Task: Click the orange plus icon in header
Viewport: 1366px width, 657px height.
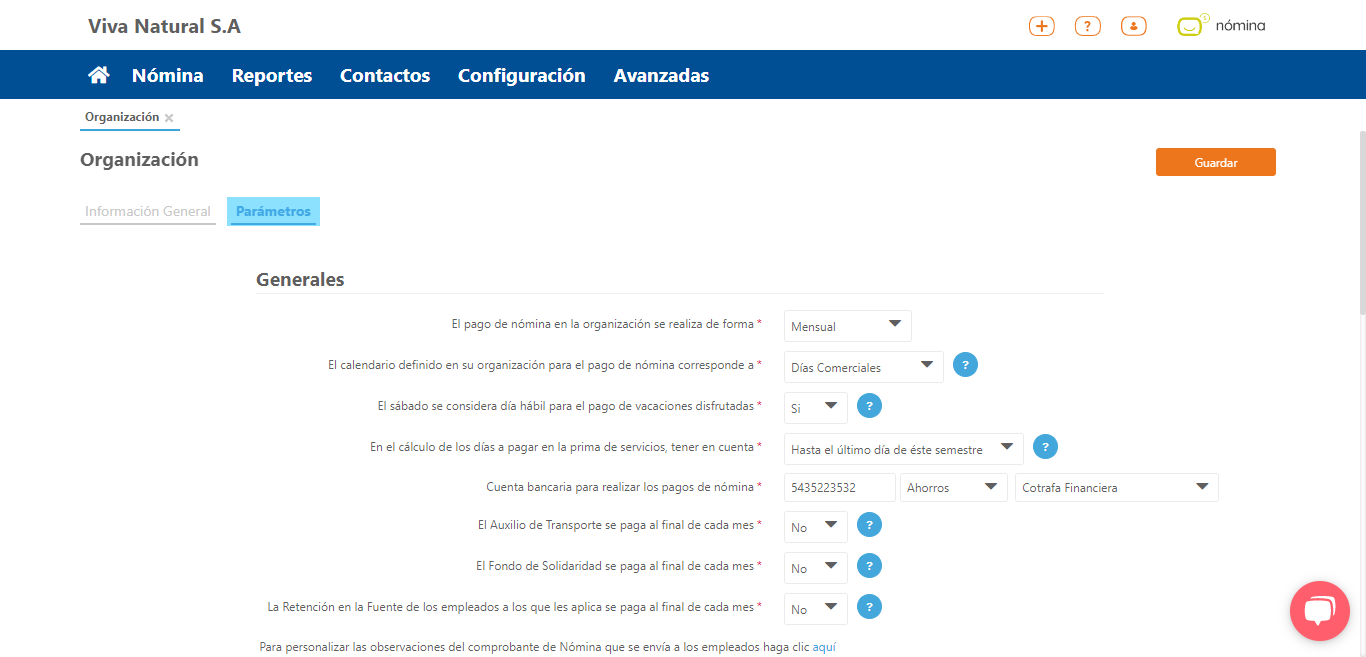Action: (1042, 27)
